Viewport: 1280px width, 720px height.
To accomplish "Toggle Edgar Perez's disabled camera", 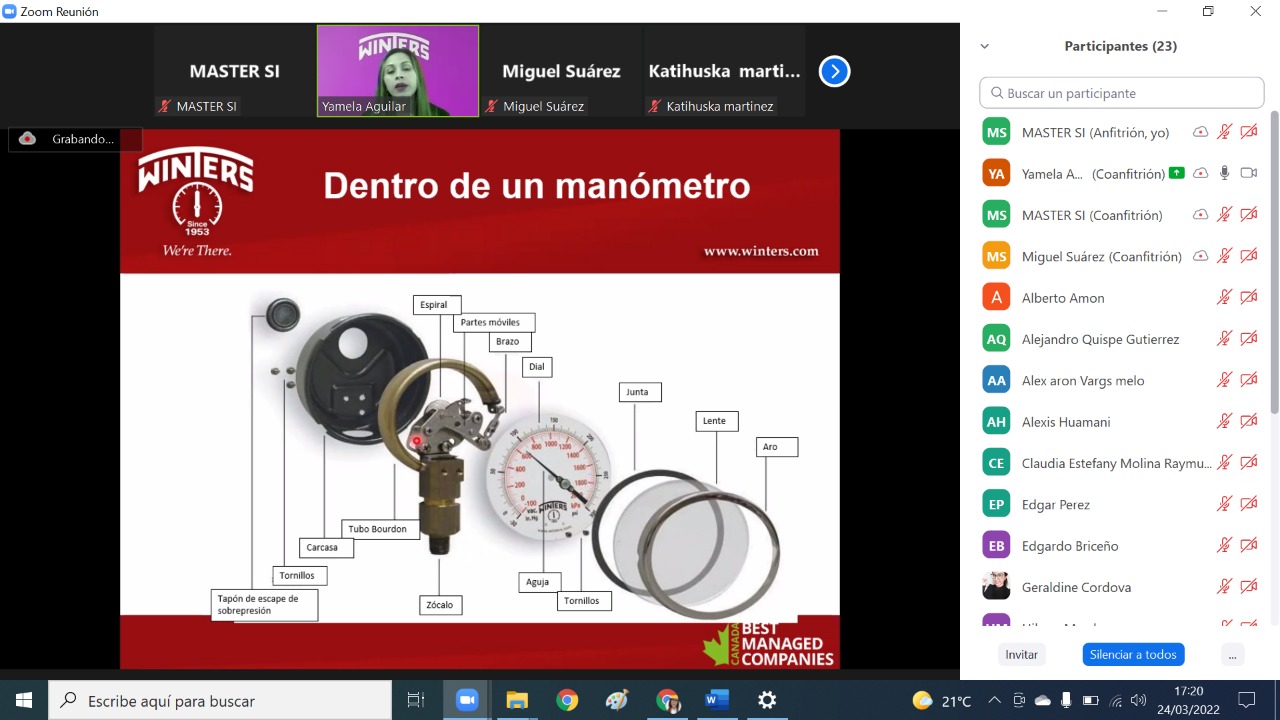I will tap(1248, 504).
